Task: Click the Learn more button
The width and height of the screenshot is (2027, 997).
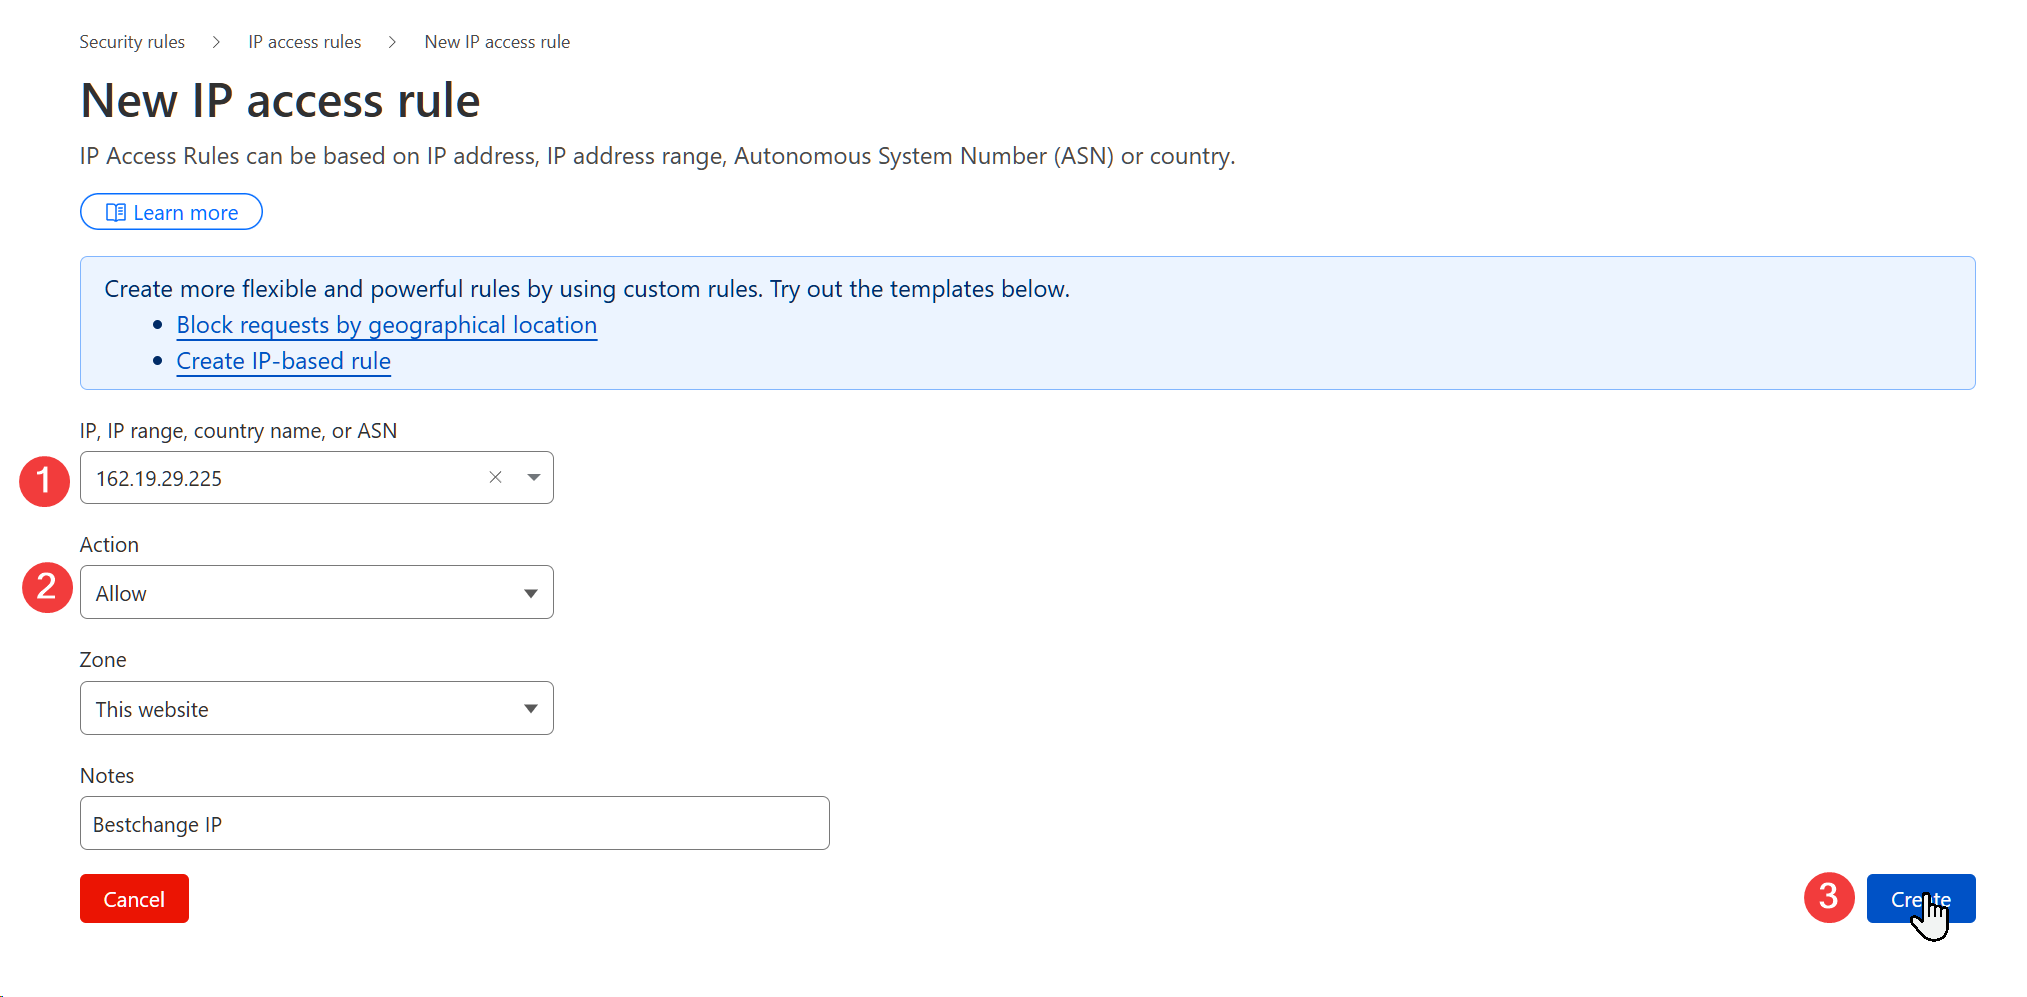Action: click(171, 213)
